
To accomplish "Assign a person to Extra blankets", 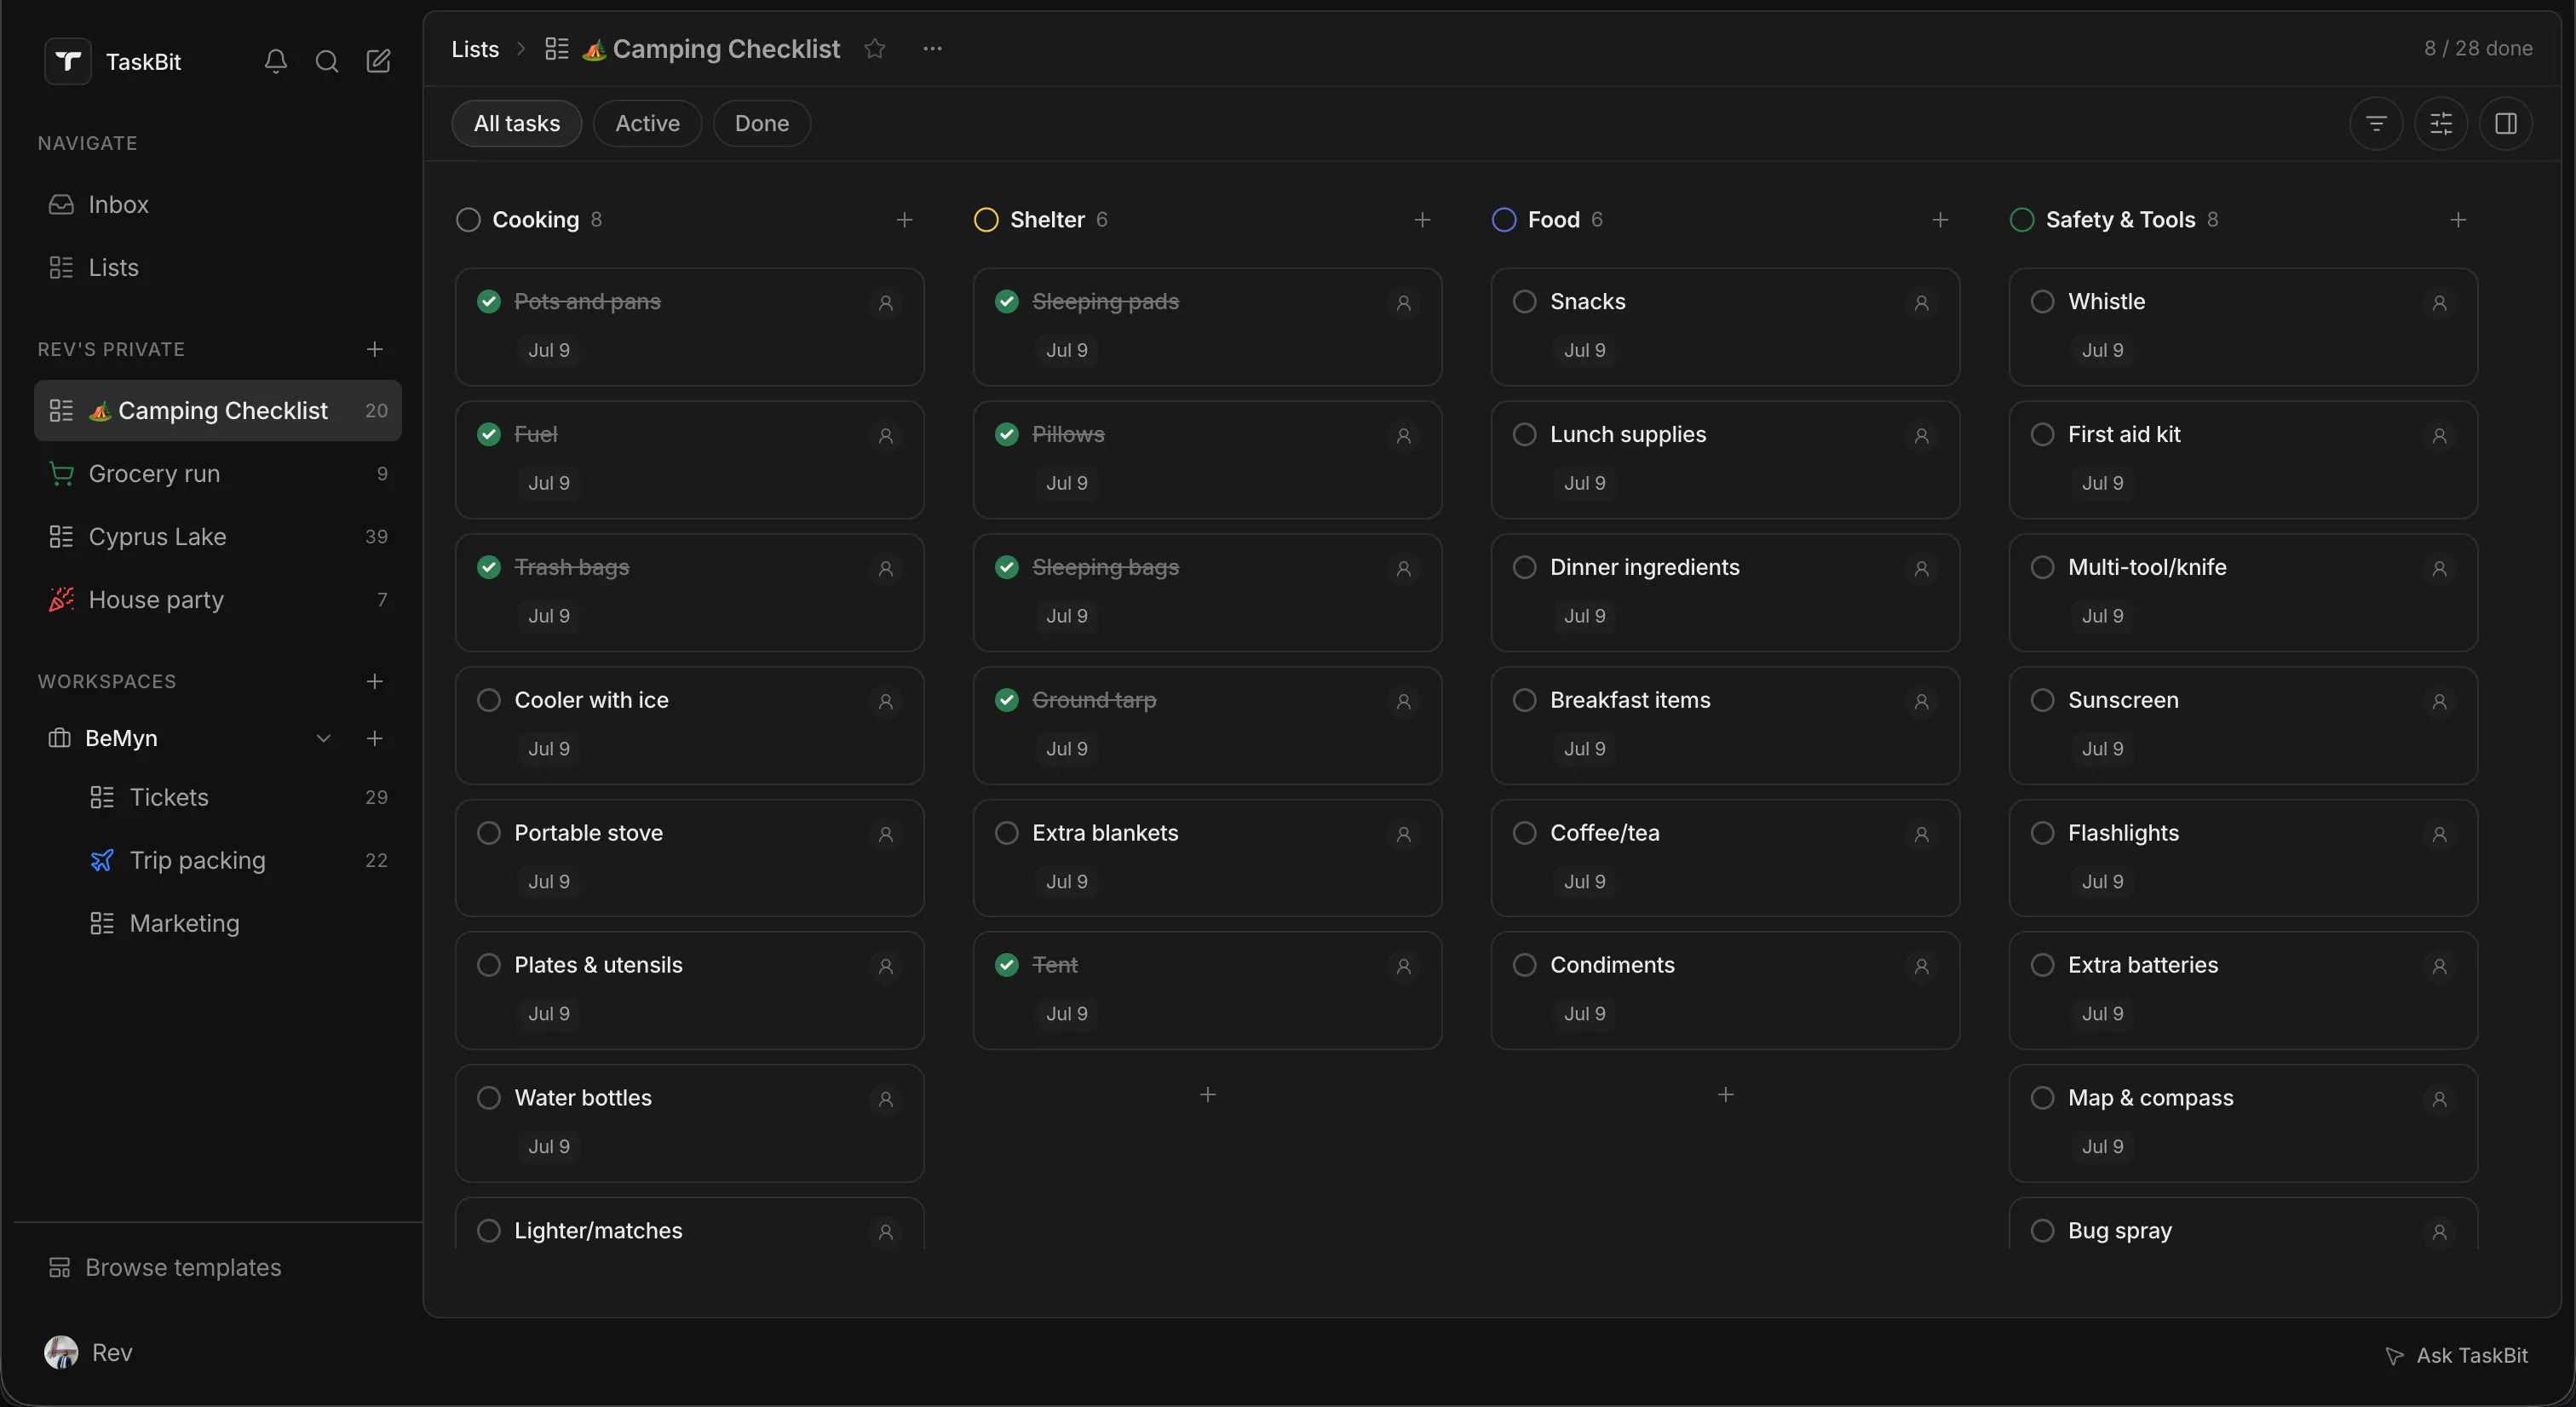I will point(1403,834).
